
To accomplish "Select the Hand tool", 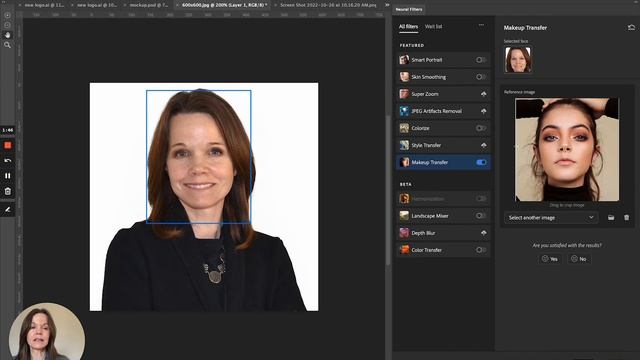I will pyautogui.click(x=7, y=35).
